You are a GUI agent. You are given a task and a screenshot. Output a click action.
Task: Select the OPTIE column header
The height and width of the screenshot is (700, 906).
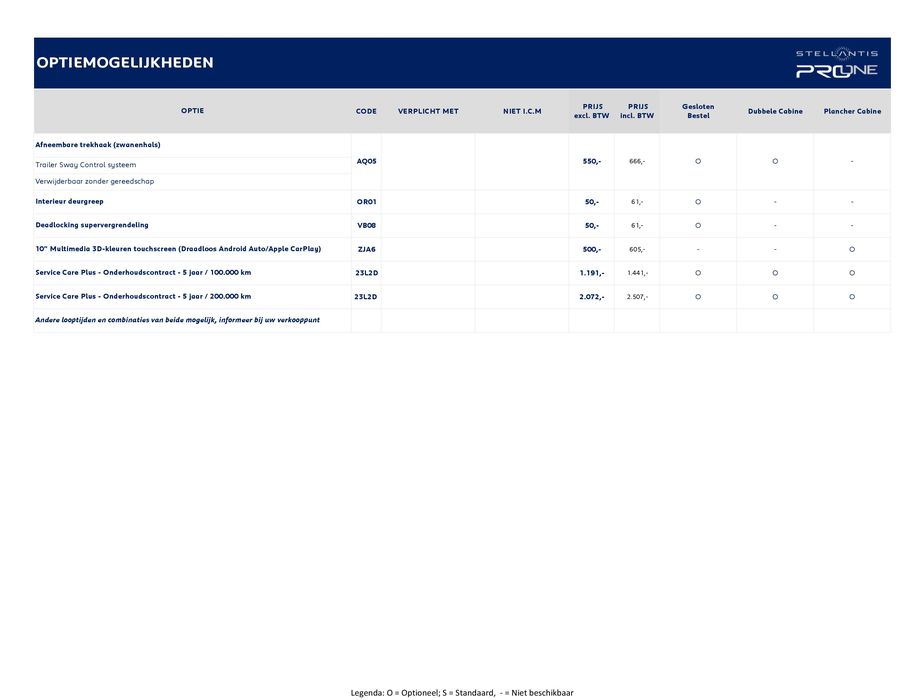tap(192, 111)
